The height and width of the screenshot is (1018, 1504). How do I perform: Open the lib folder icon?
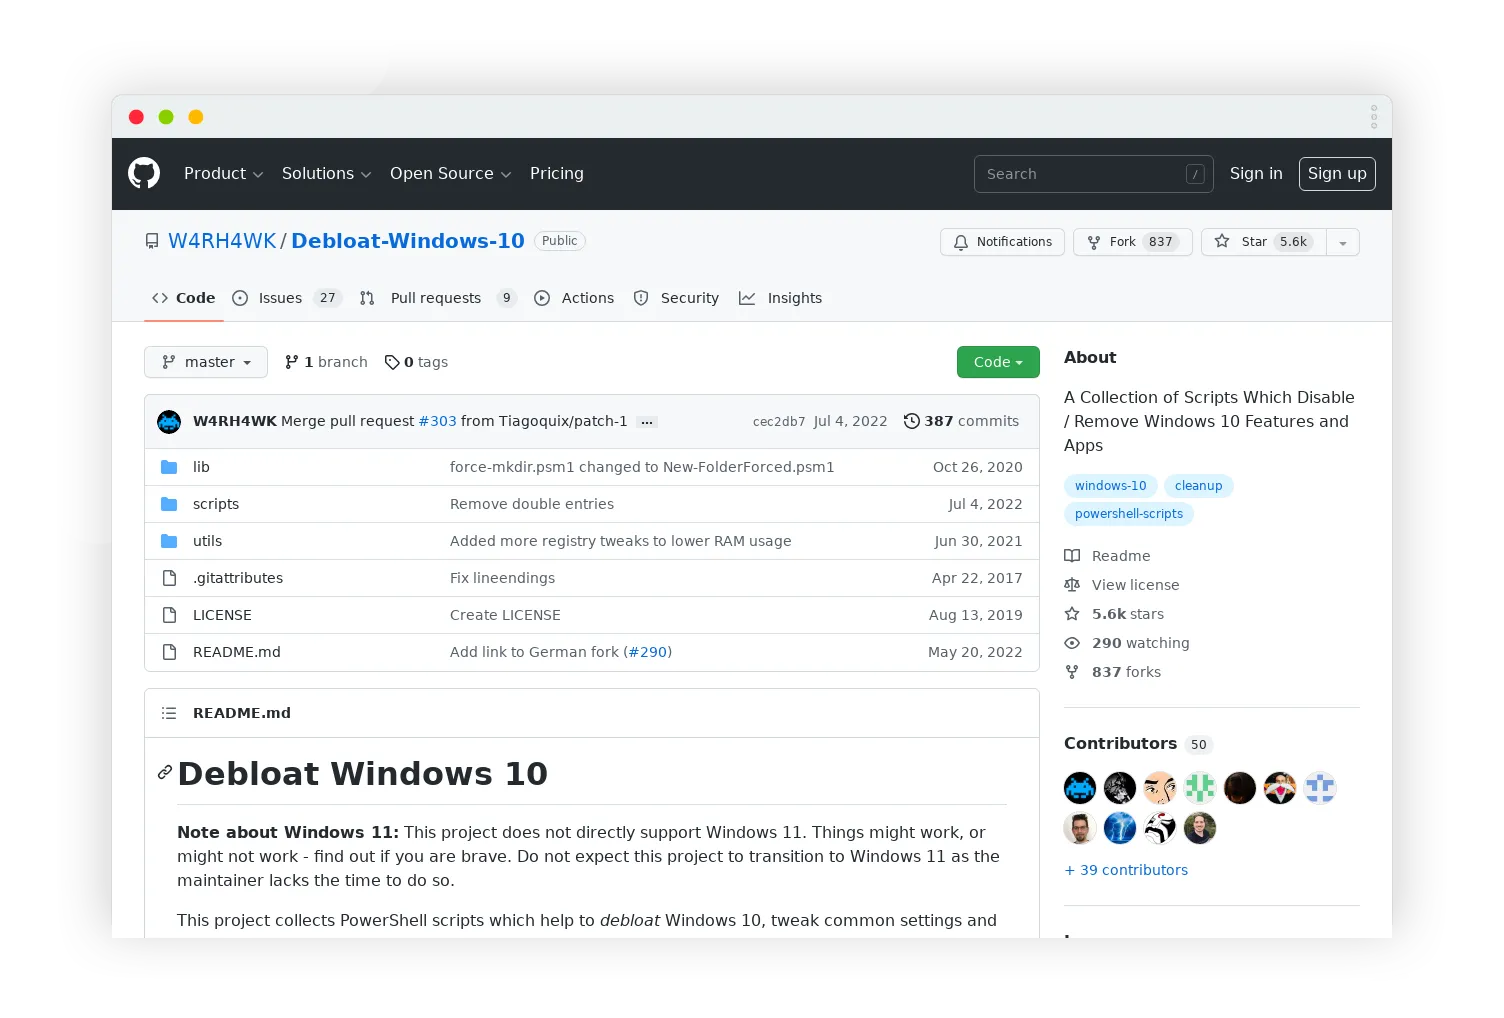[169, 466]
